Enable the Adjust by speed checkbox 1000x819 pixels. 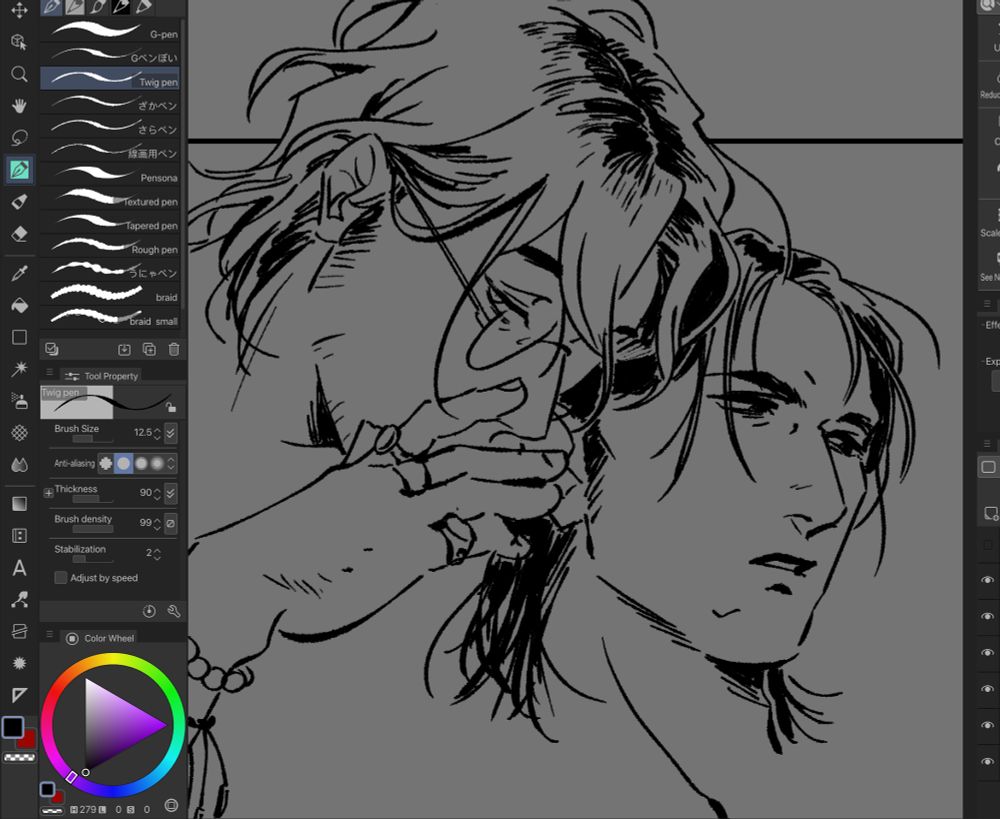60,578
